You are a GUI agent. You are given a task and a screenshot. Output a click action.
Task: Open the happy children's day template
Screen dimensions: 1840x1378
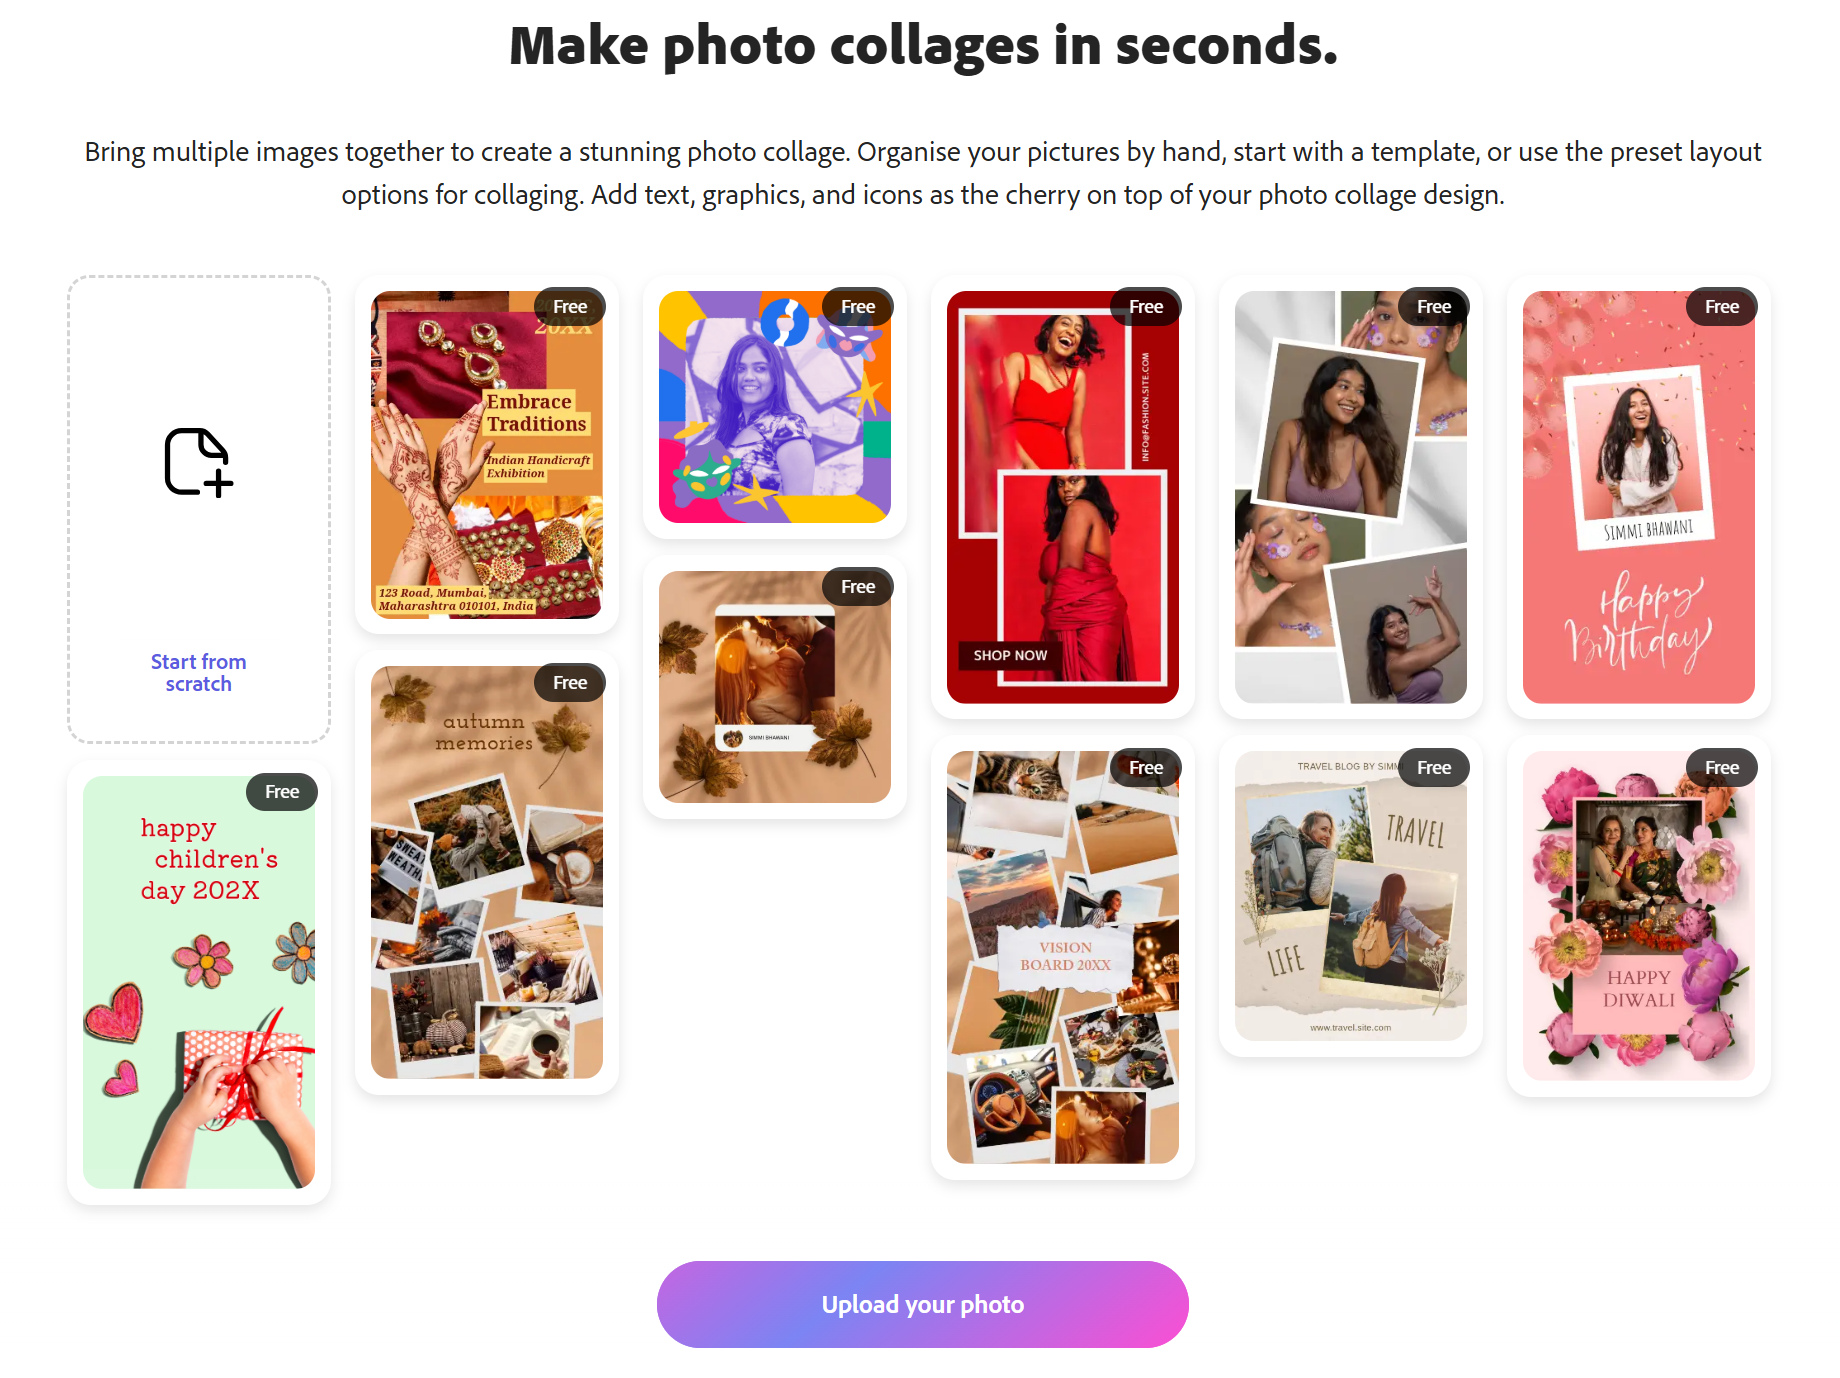[199, 983]
